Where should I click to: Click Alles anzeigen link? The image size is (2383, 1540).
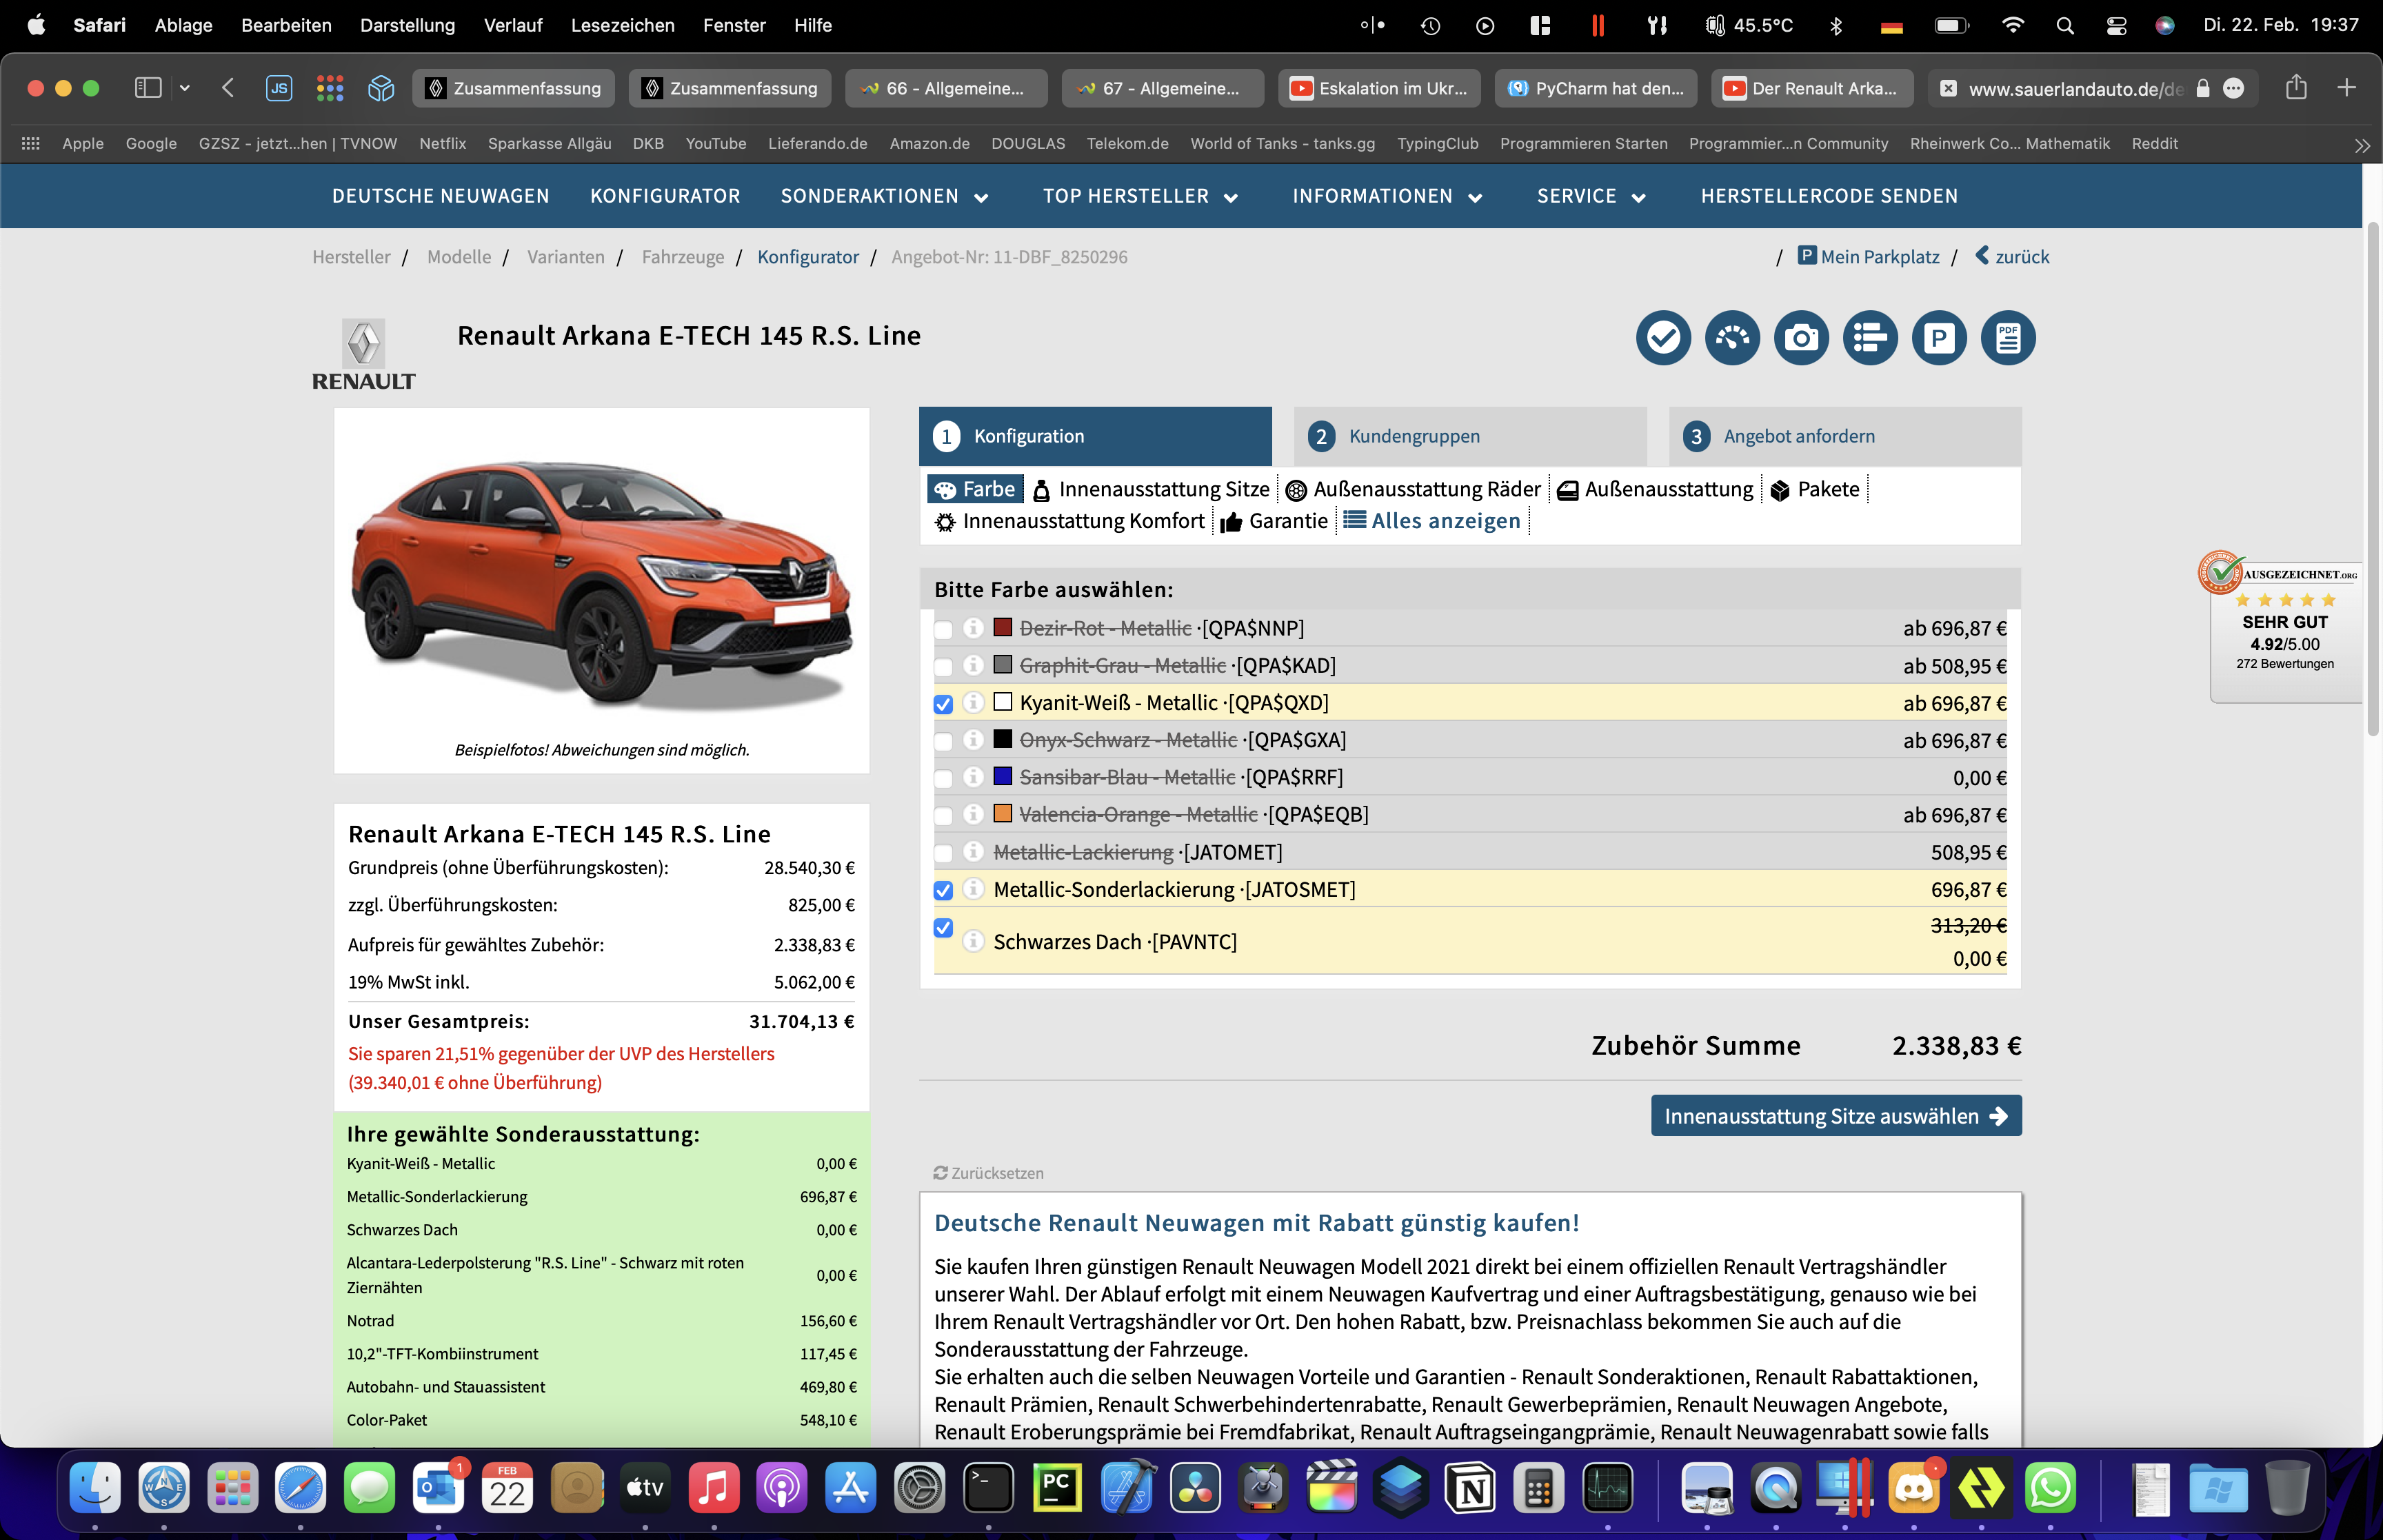[1432, 522]
